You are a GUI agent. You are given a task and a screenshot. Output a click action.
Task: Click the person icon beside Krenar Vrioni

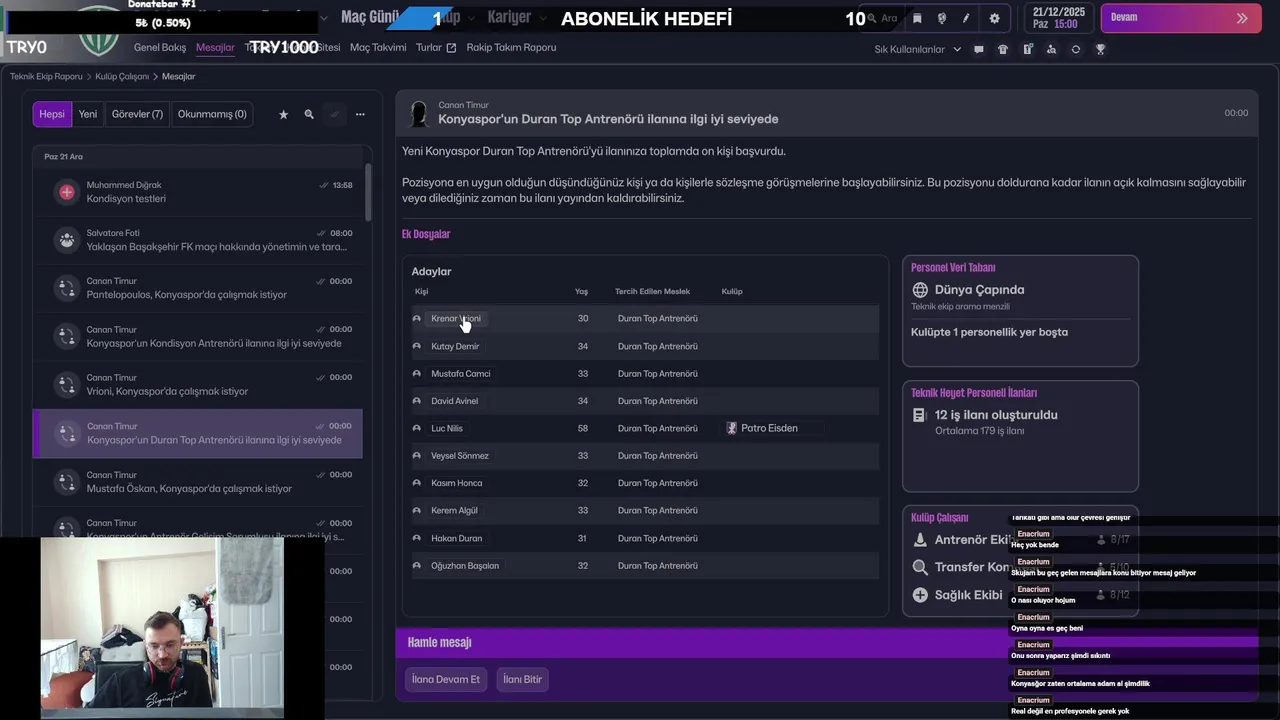(417, 319)
